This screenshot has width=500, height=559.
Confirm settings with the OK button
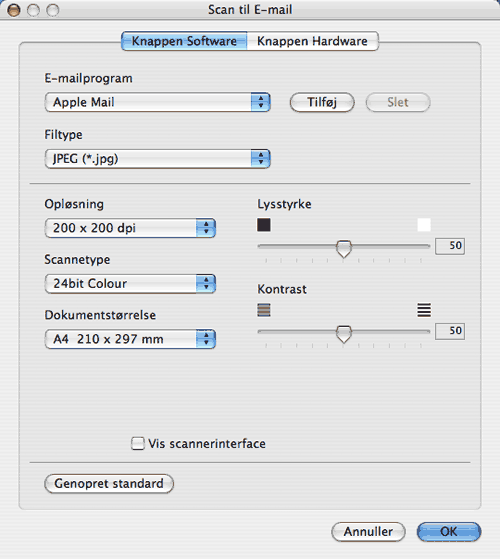pyautogui.click(x=449, y=532)
